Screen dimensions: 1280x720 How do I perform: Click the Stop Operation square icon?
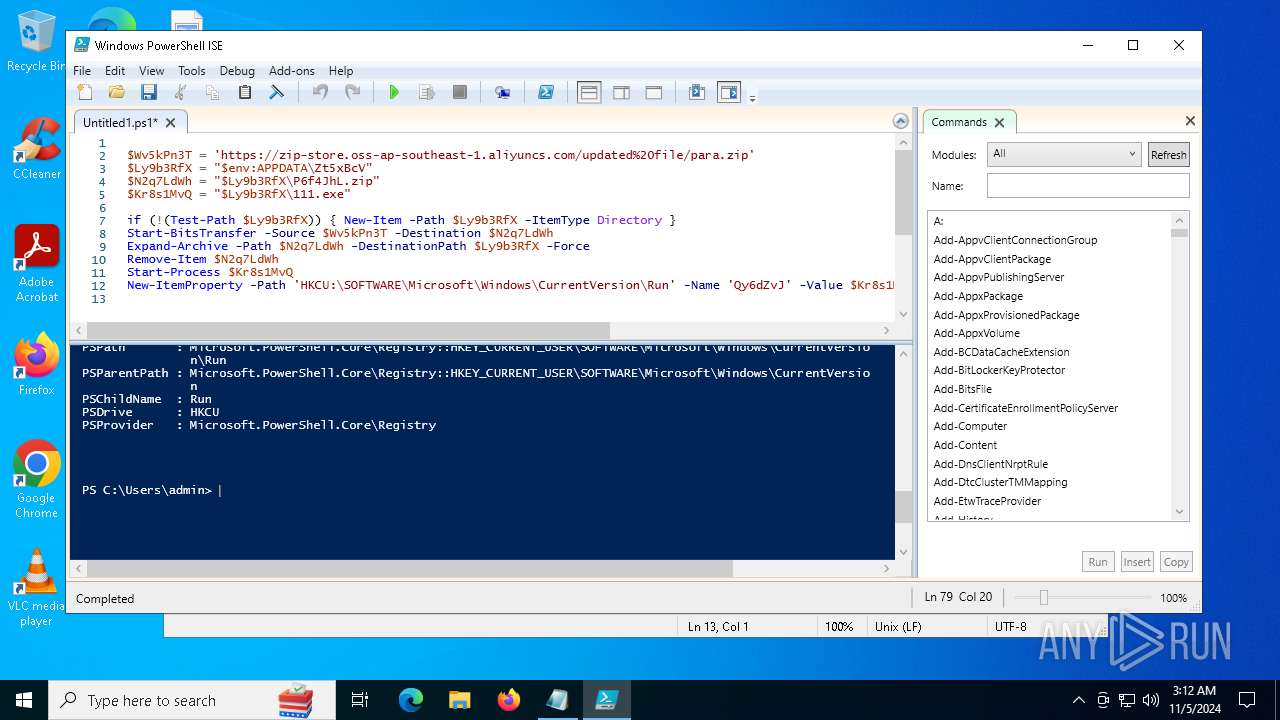460,92
